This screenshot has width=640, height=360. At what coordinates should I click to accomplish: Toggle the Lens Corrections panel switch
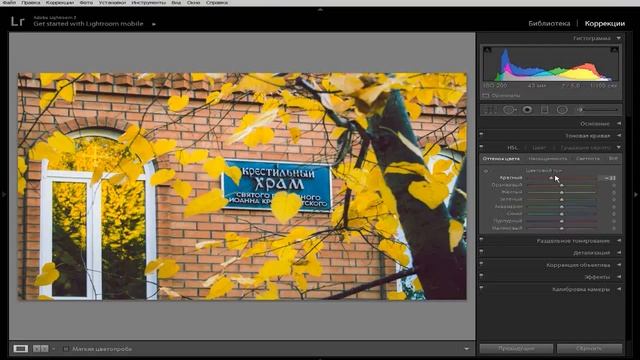[482, 263]
